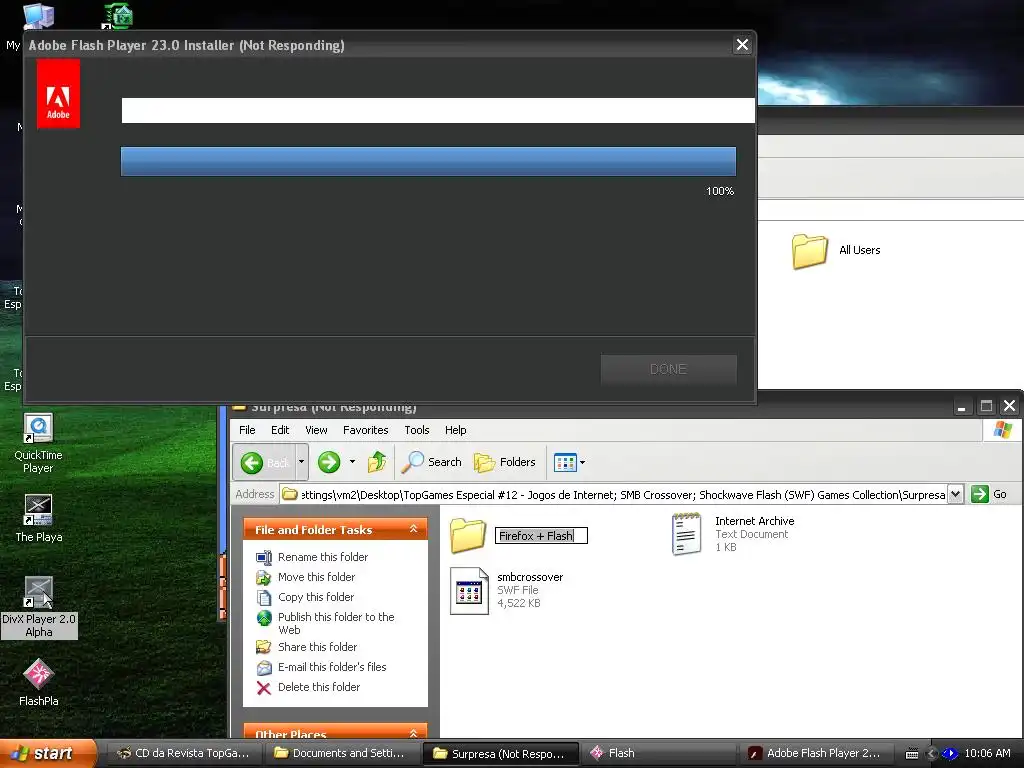Select the Firefox + Flash folder icon
1024x768 pixels.
[468, 536]
